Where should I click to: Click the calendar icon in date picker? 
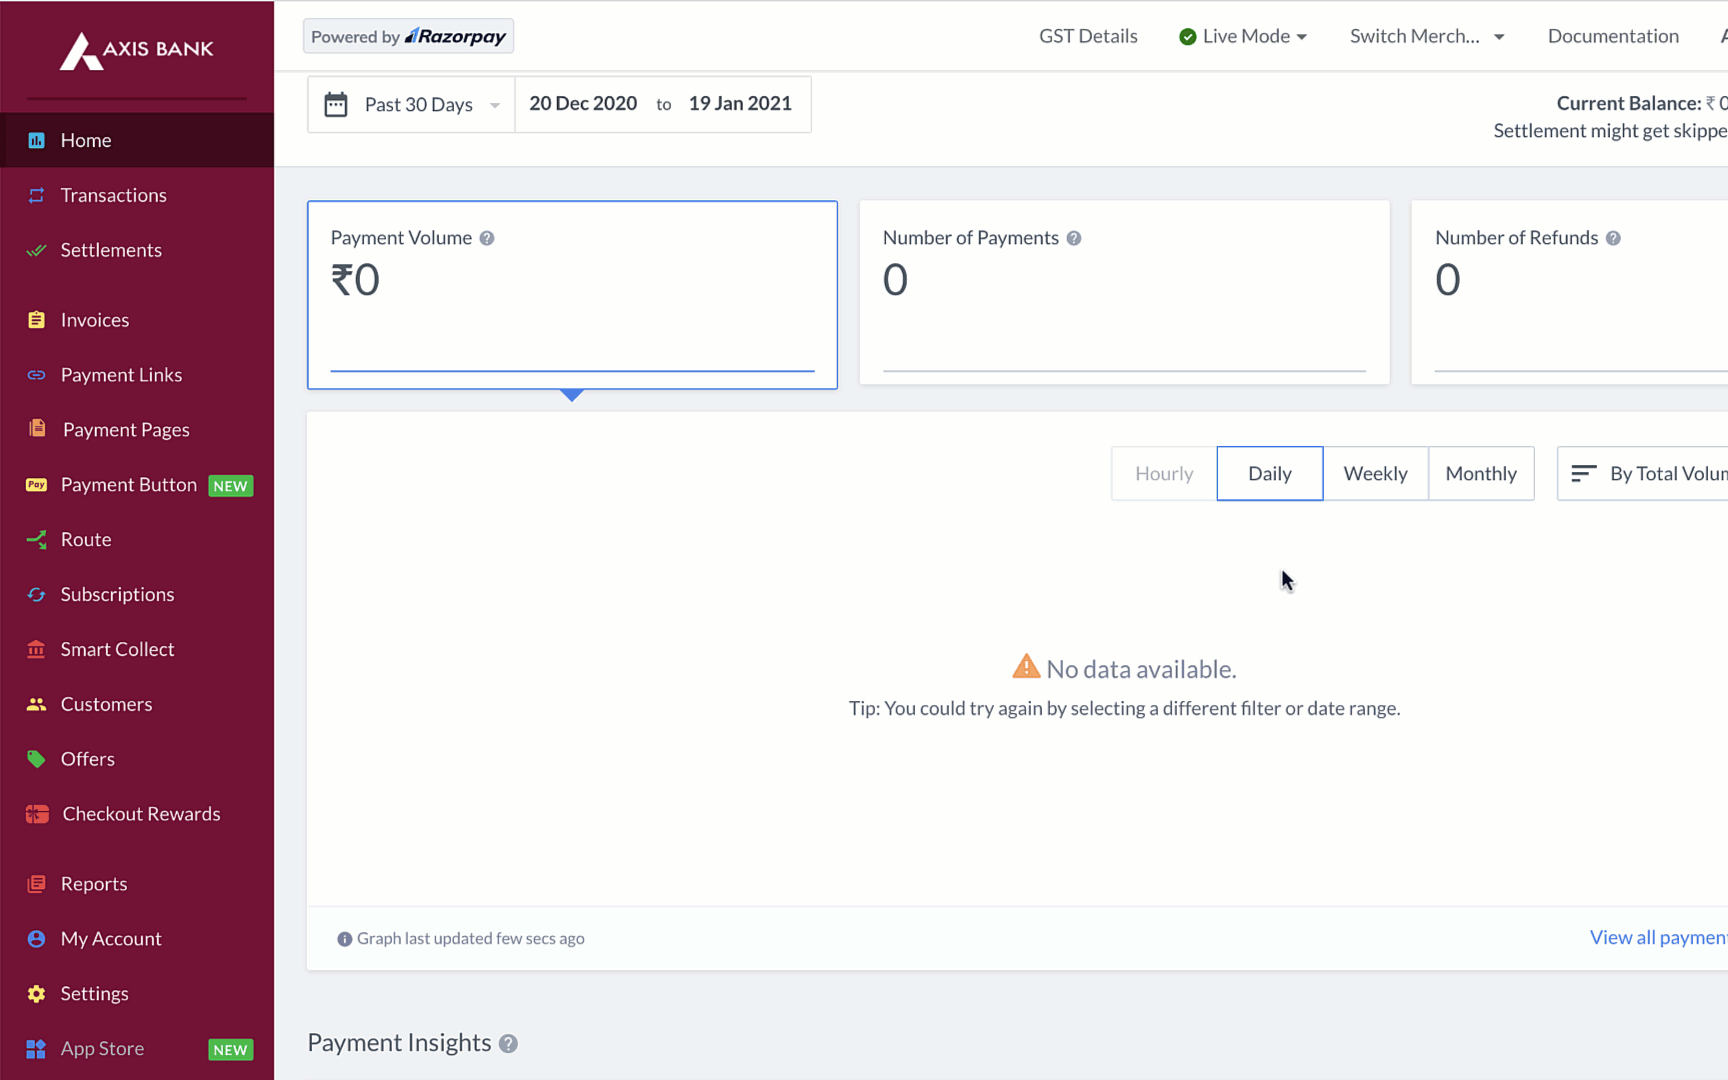[336, 104]
